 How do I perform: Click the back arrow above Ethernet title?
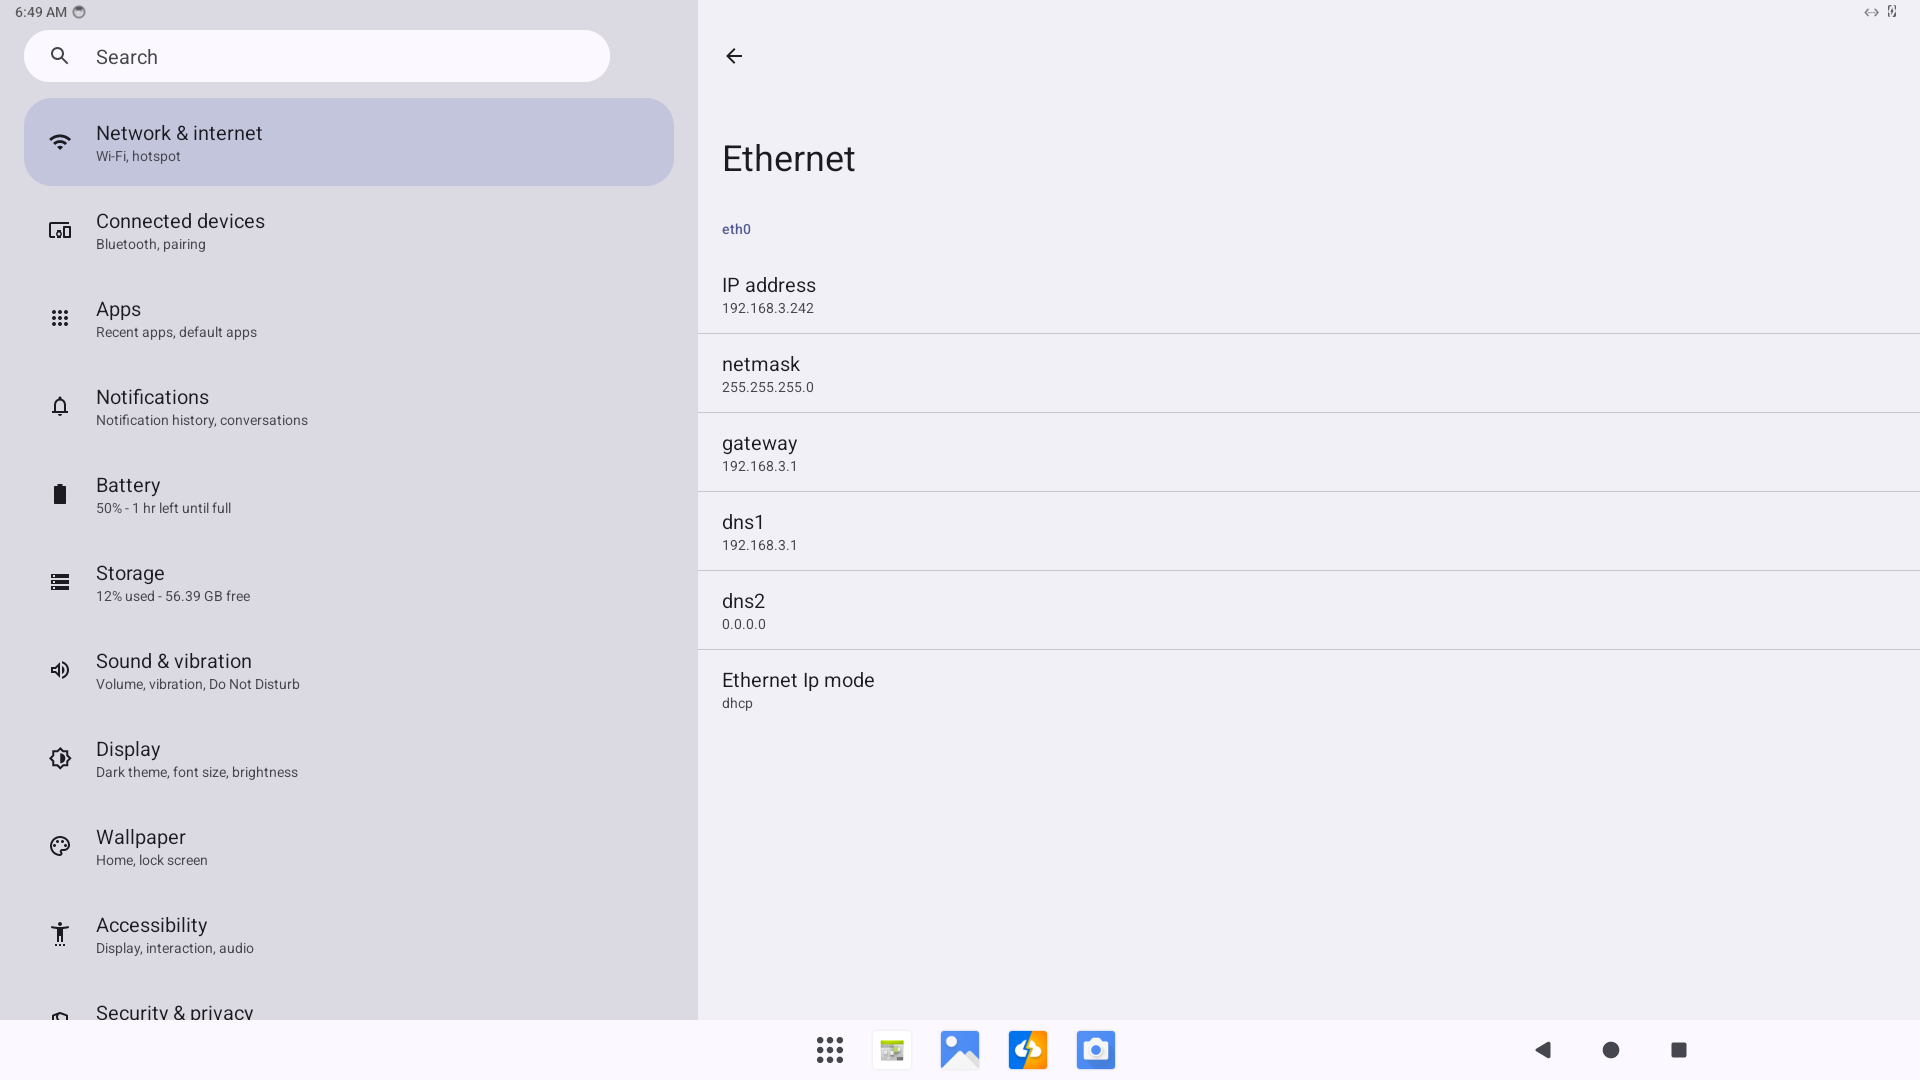[734, 56]
